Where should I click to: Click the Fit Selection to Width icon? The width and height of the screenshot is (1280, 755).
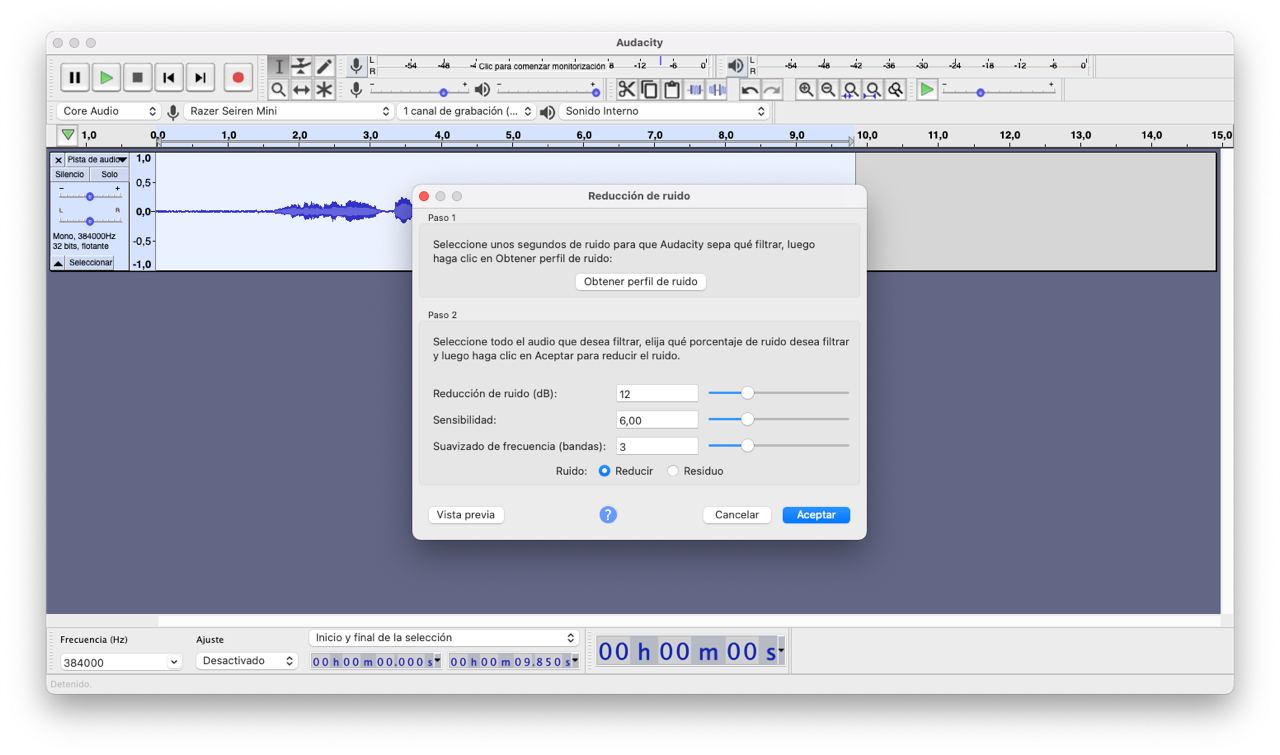851,89
